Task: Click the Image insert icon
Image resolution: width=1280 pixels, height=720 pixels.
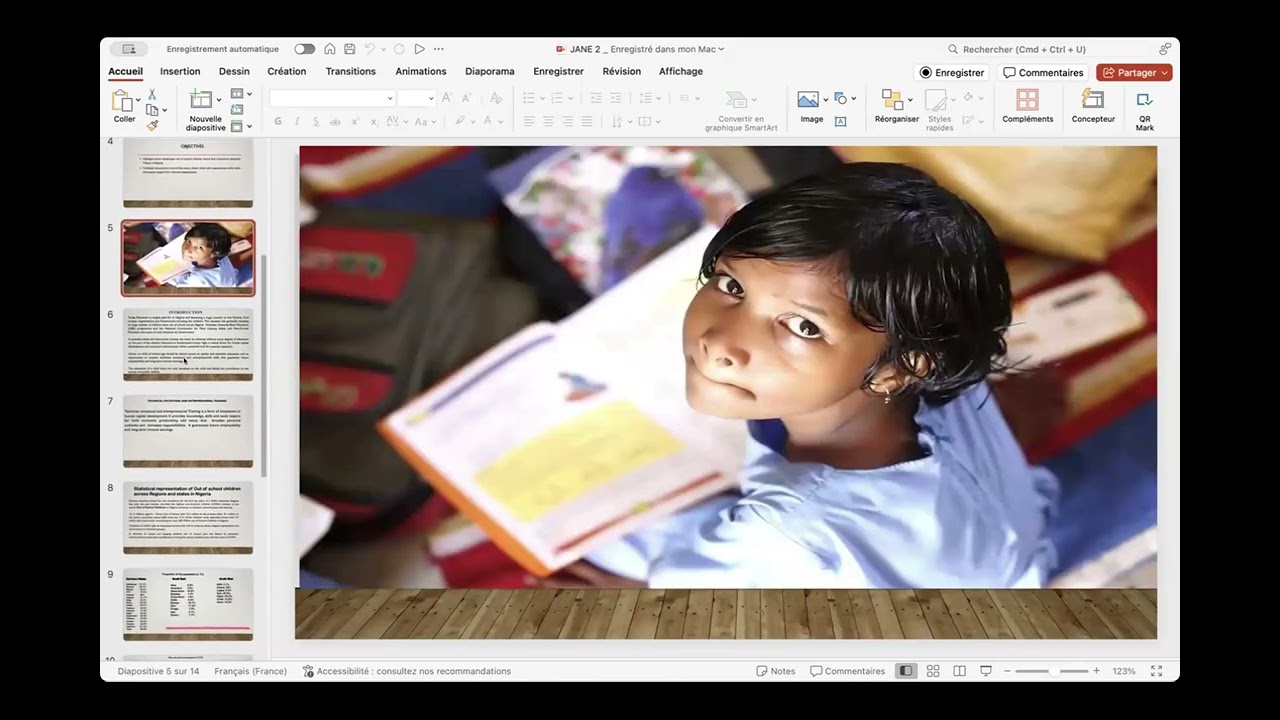Action: [x=808, y=99]
